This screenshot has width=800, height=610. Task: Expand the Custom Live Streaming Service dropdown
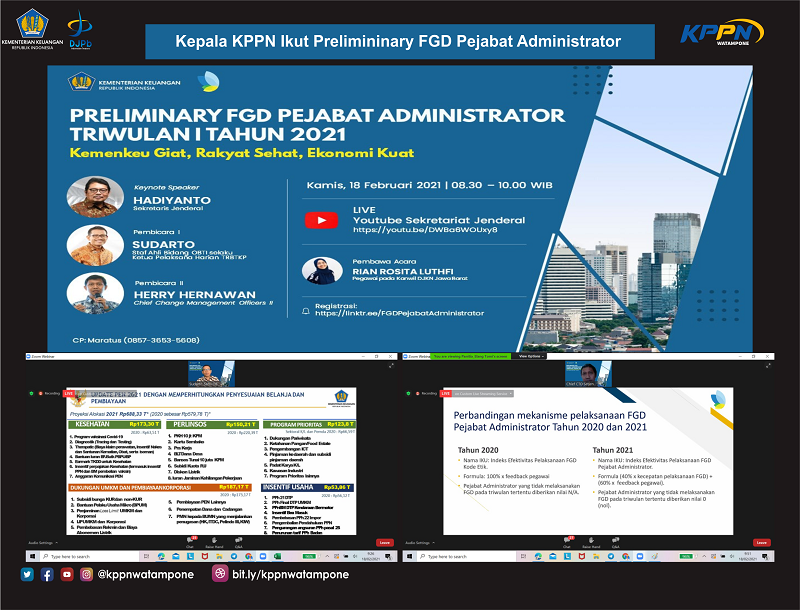483,394
